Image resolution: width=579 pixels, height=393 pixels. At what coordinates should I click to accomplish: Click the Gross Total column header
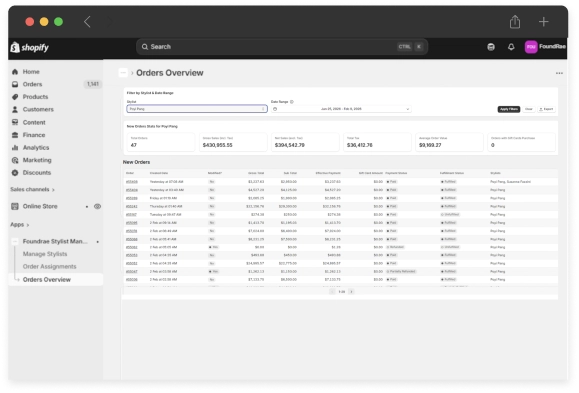point(256,173)
